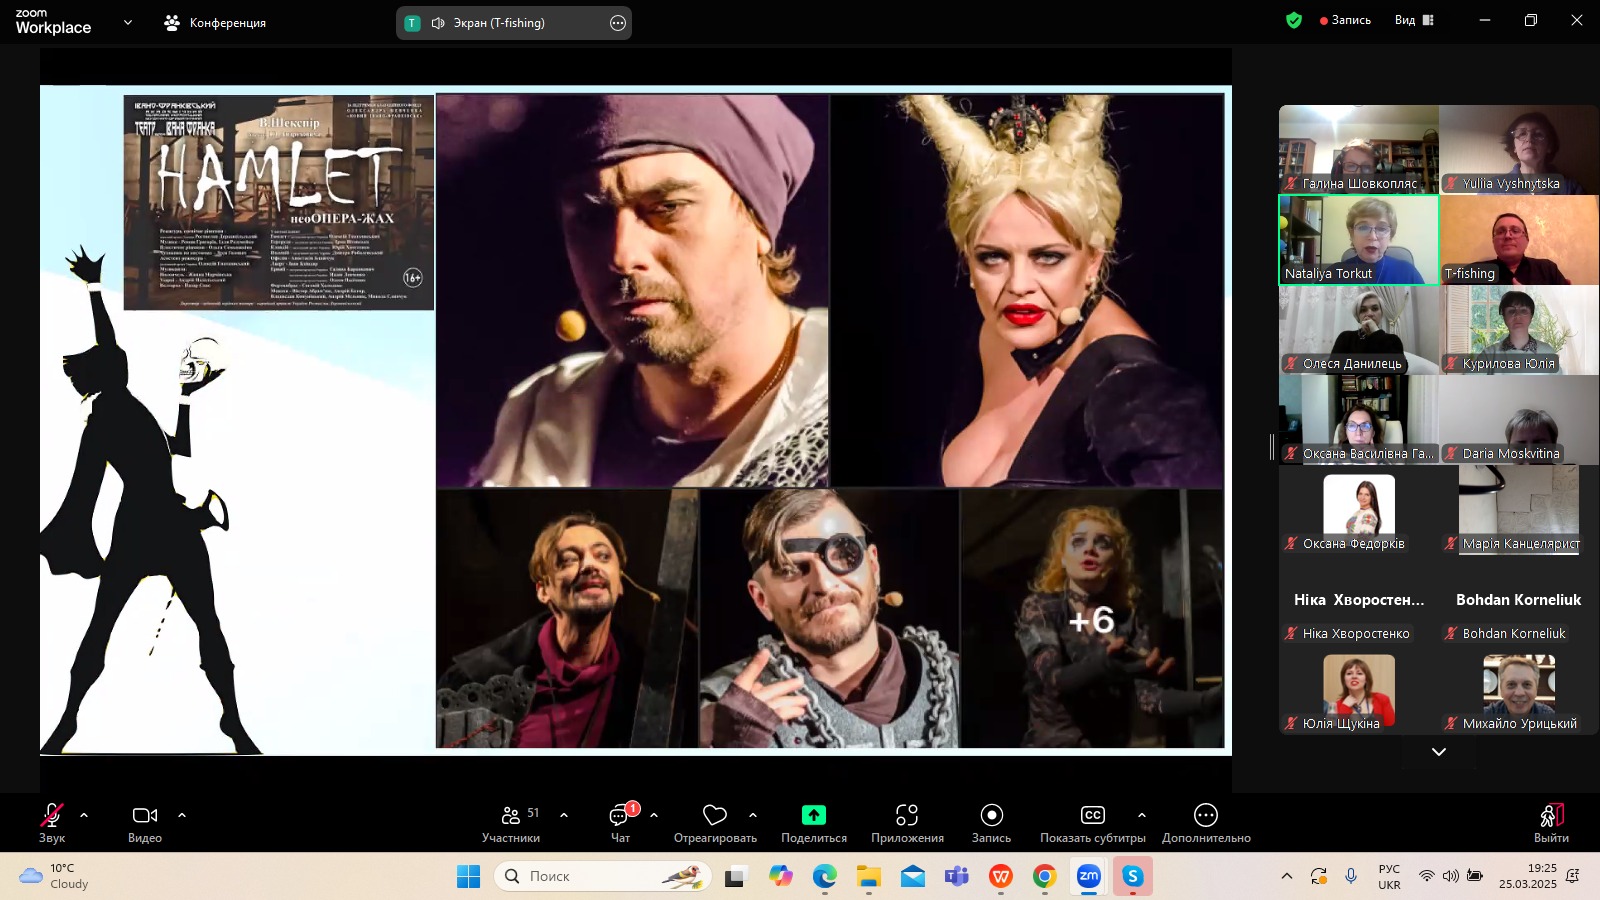
Task: Open the Чат chat panel
Action: 620,816
